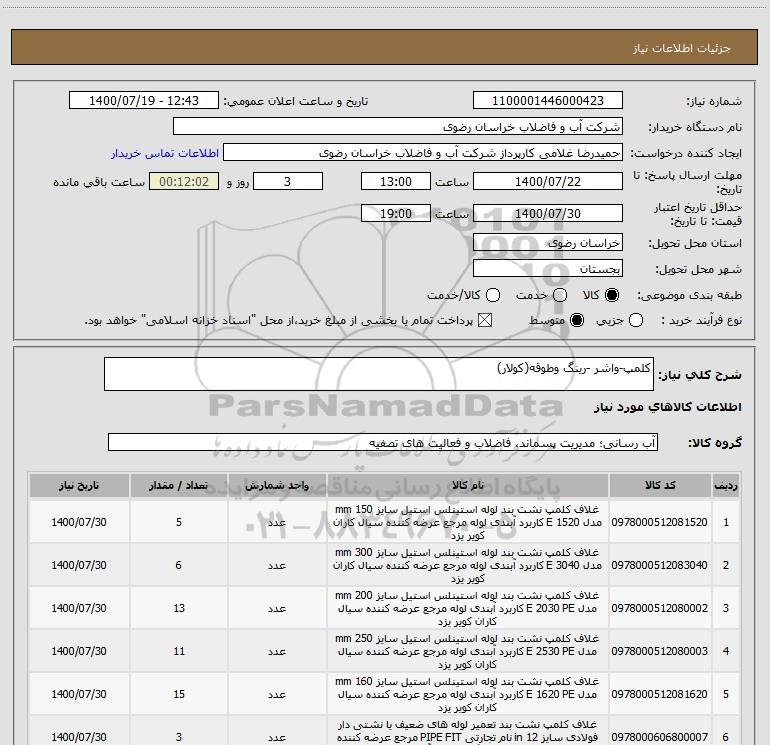The width and height of the screenshot is (770, 745).
Task: Click the remaining time counter 00:12:02
Action: [x=184, y=181]
